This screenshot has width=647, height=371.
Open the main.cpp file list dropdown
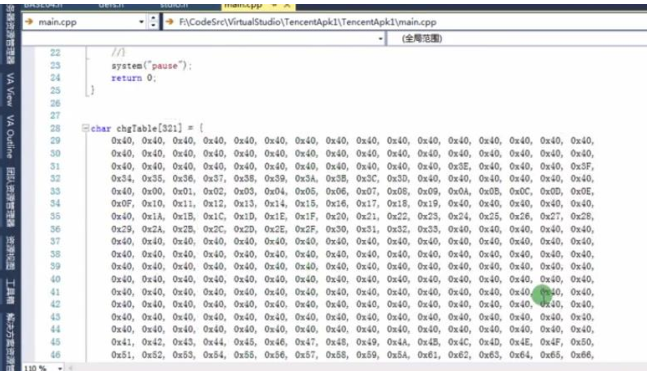[x=141, y=22]
